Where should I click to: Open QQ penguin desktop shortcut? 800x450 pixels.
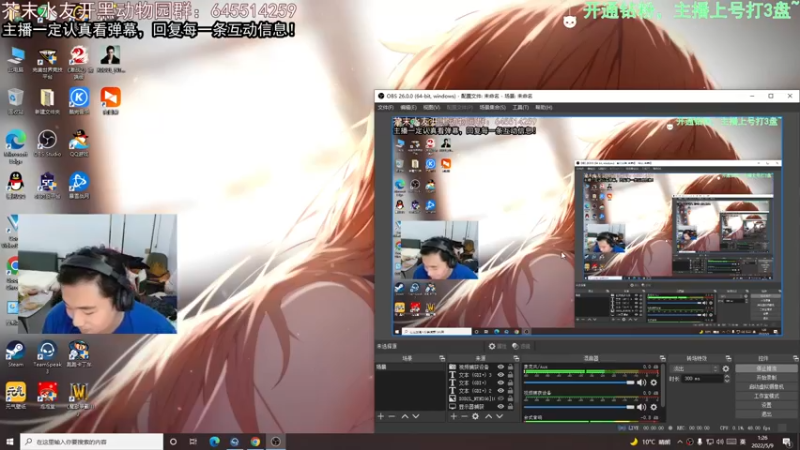(x=15, y=185)
